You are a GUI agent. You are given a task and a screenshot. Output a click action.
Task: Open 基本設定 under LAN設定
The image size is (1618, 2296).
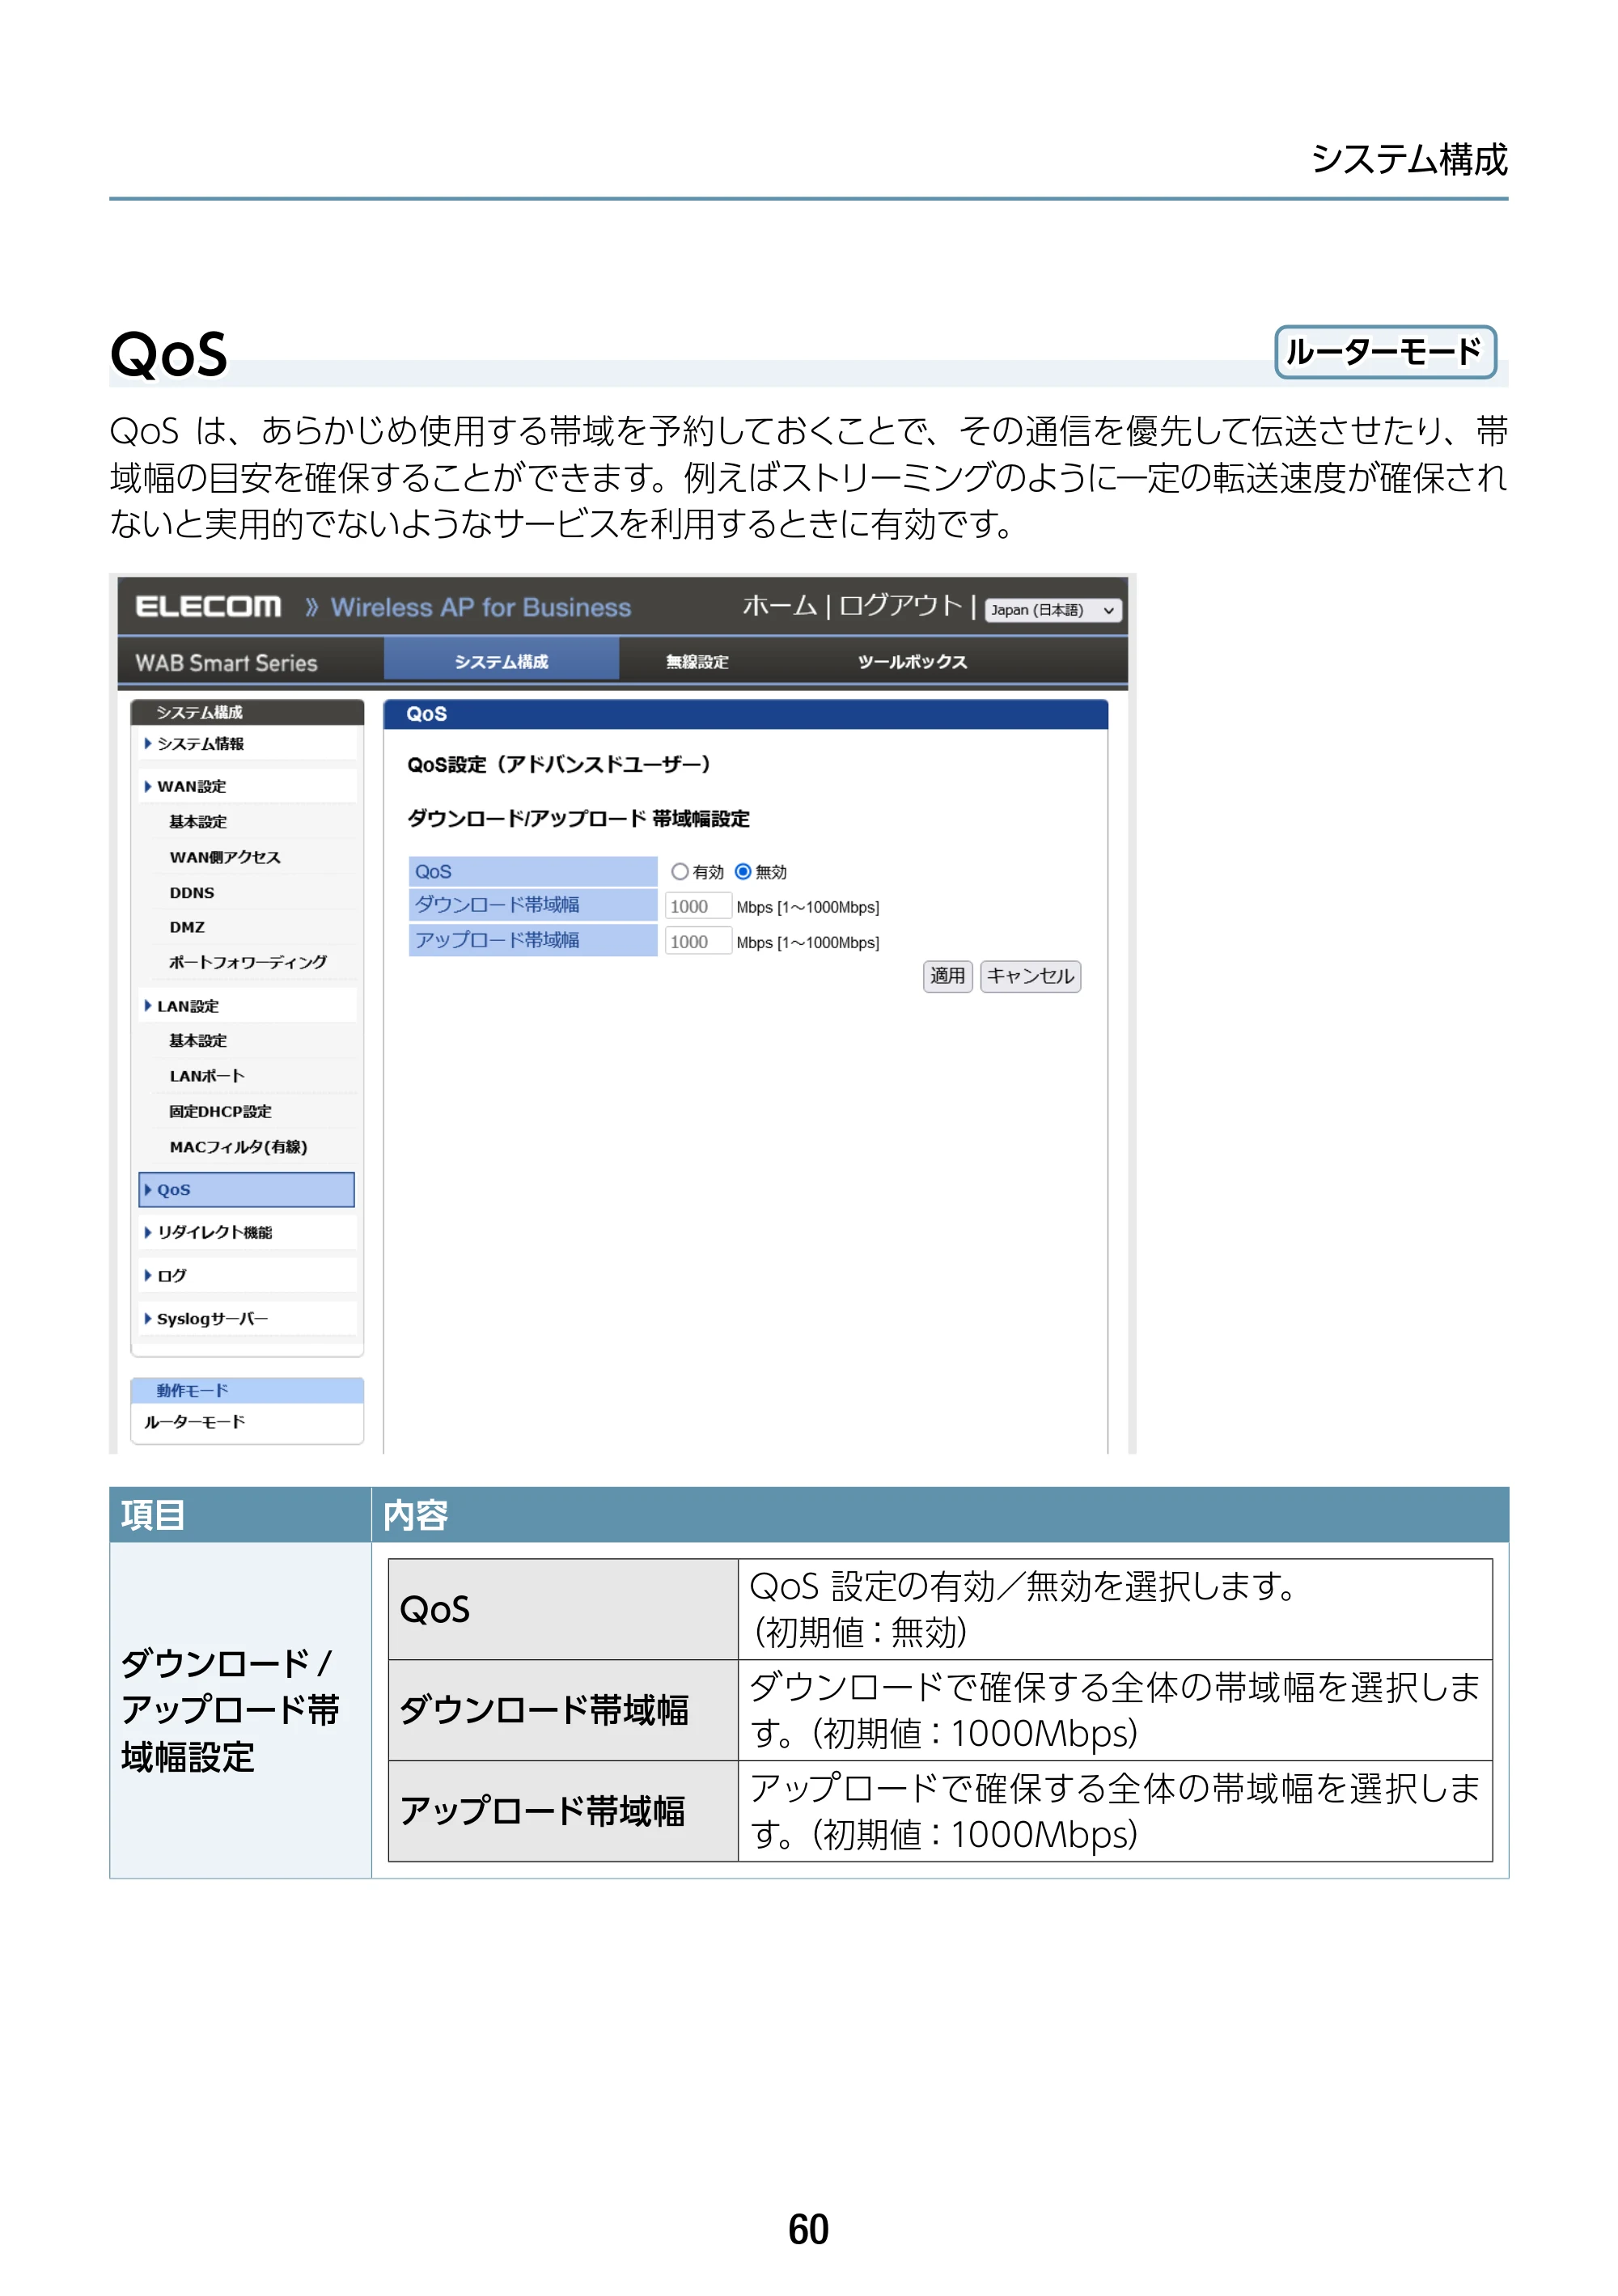pos(198,1040)
